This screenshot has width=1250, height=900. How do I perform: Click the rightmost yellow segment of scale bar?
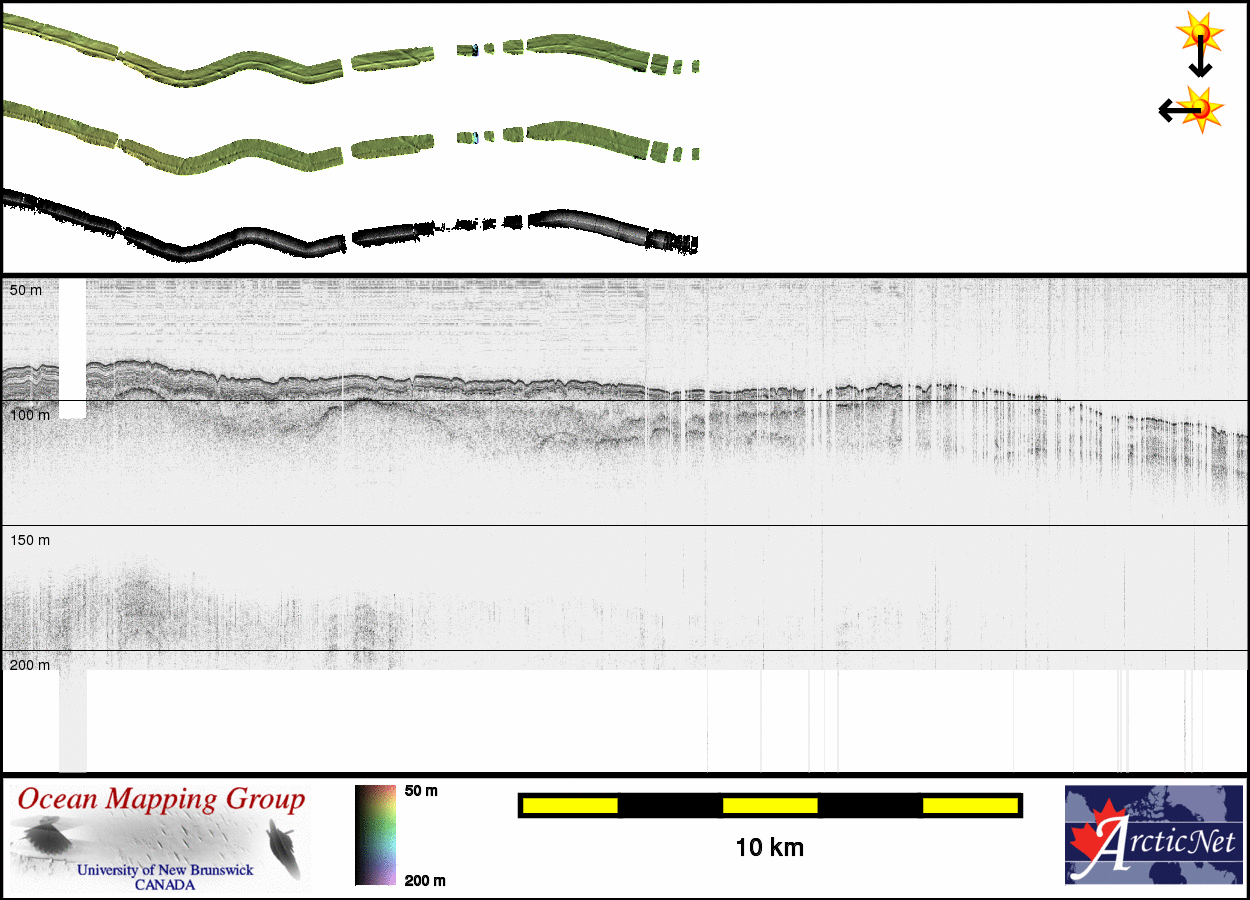pos(969,805)
